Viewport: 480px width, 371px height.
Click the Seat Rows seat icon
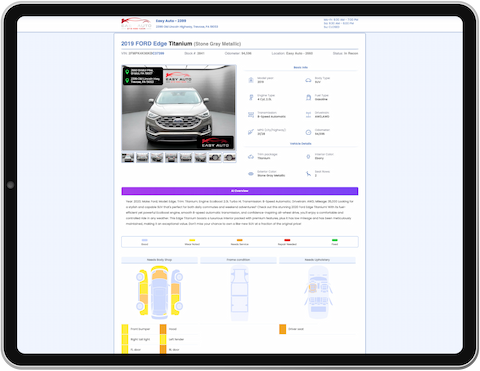pos(308,174)
